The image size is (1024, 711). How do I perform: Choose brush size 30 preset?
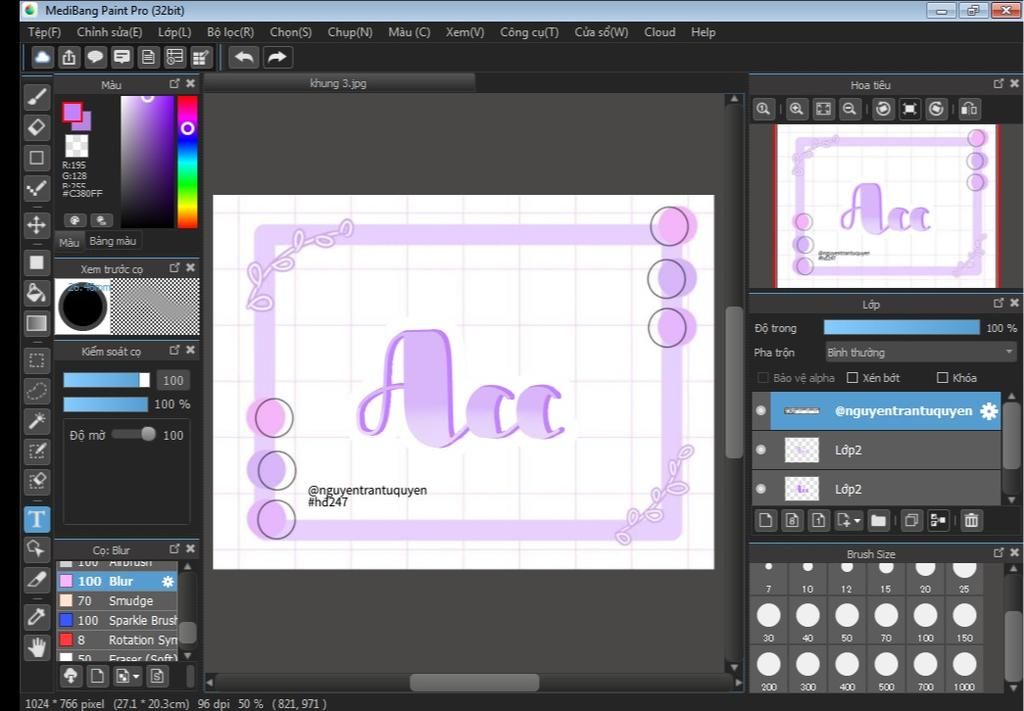[769, 621]
